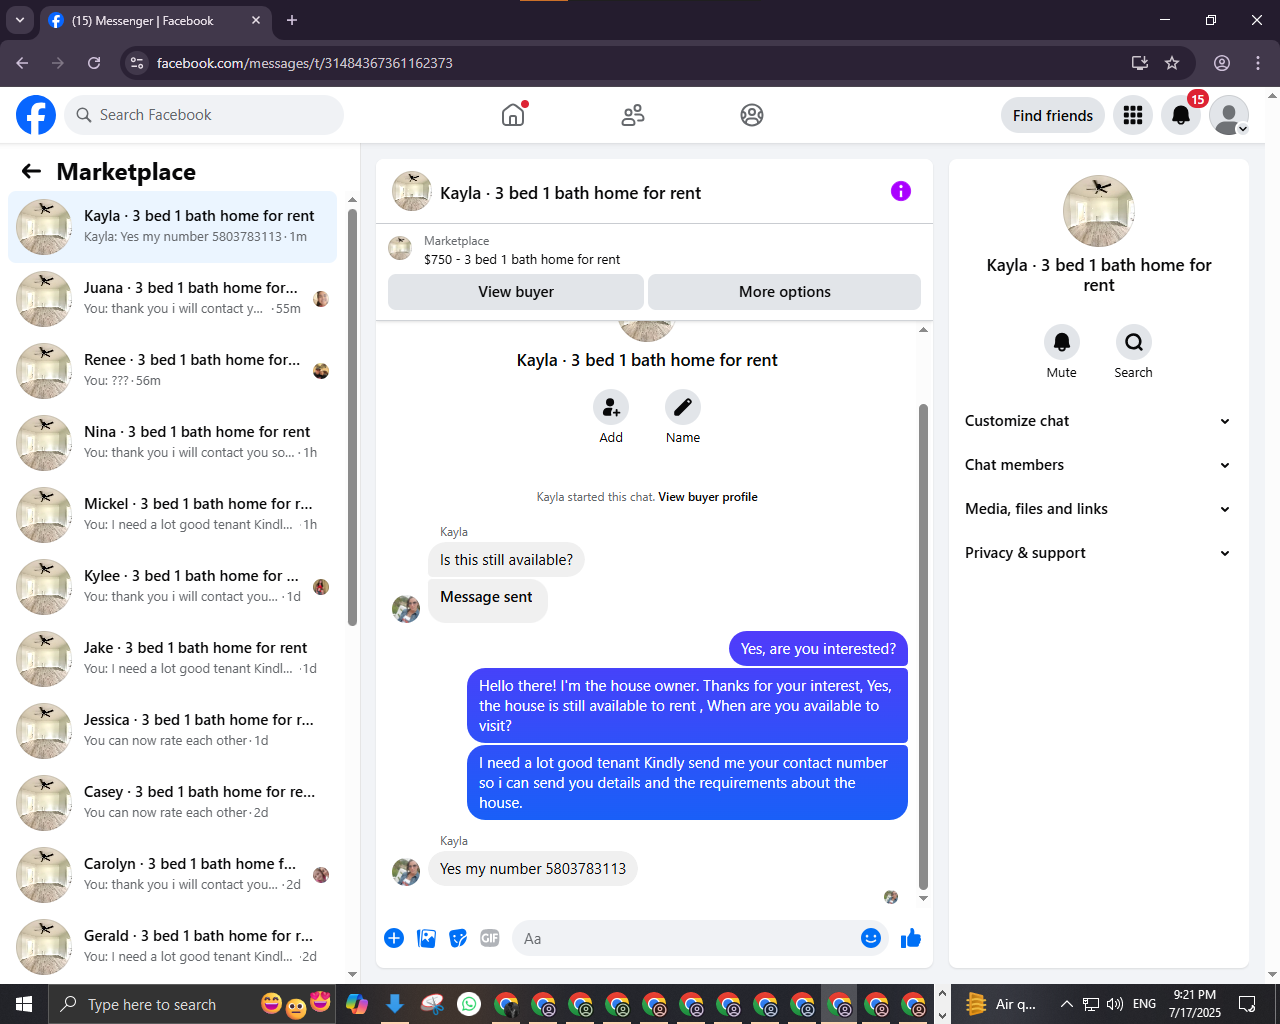Attach a photo file in the composer
The image size is (1280, 1024).
(426, 938)
